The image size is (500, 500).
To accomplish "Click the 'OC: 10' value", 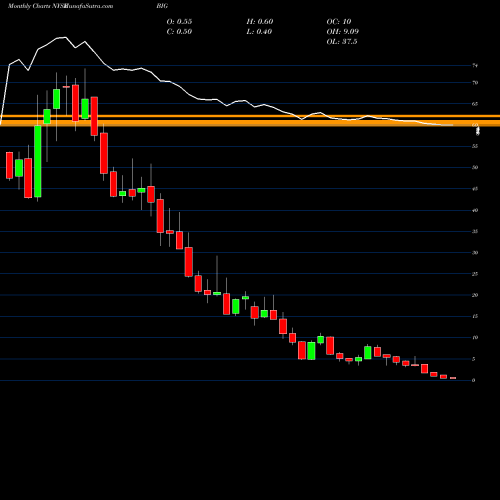I will tap(339, 22).
